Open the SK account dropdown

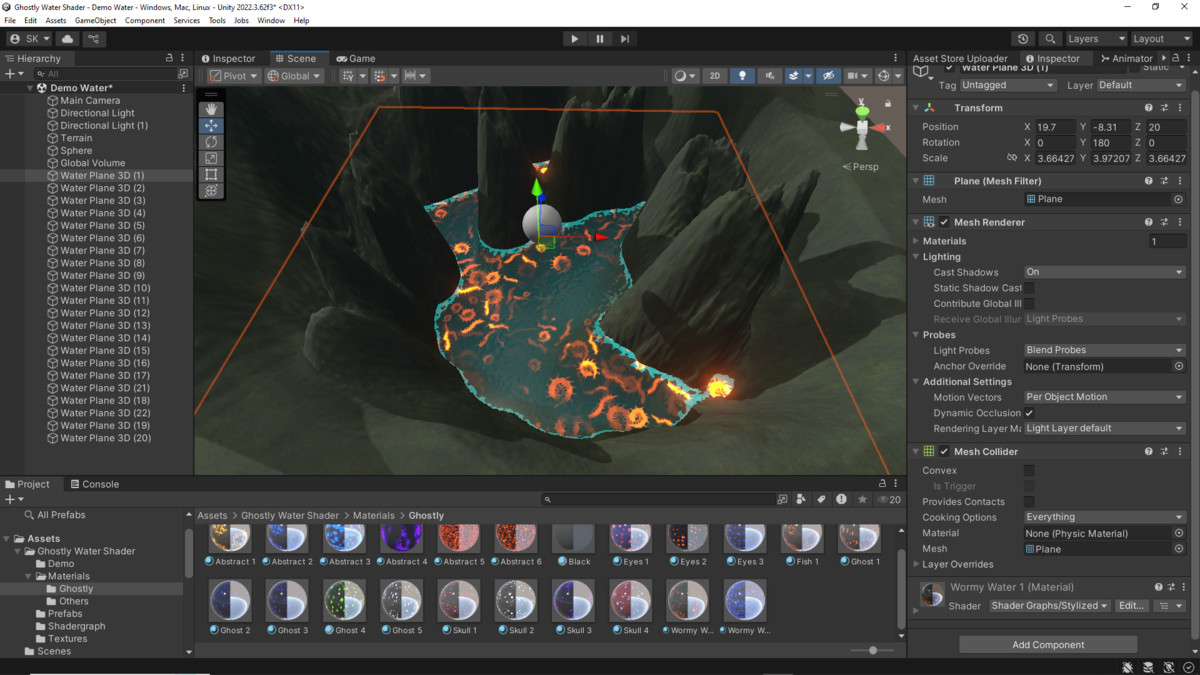pos(29,39)
